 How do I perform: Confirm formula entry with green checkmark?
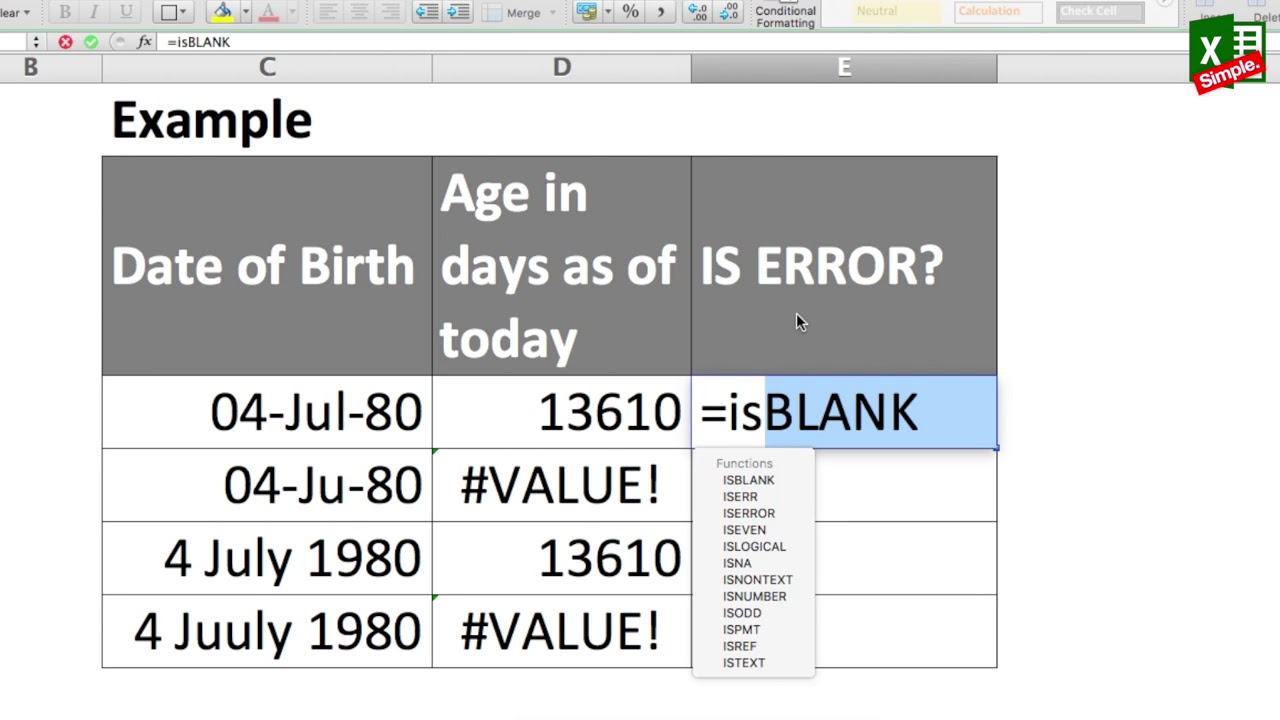tap(91, 42)
